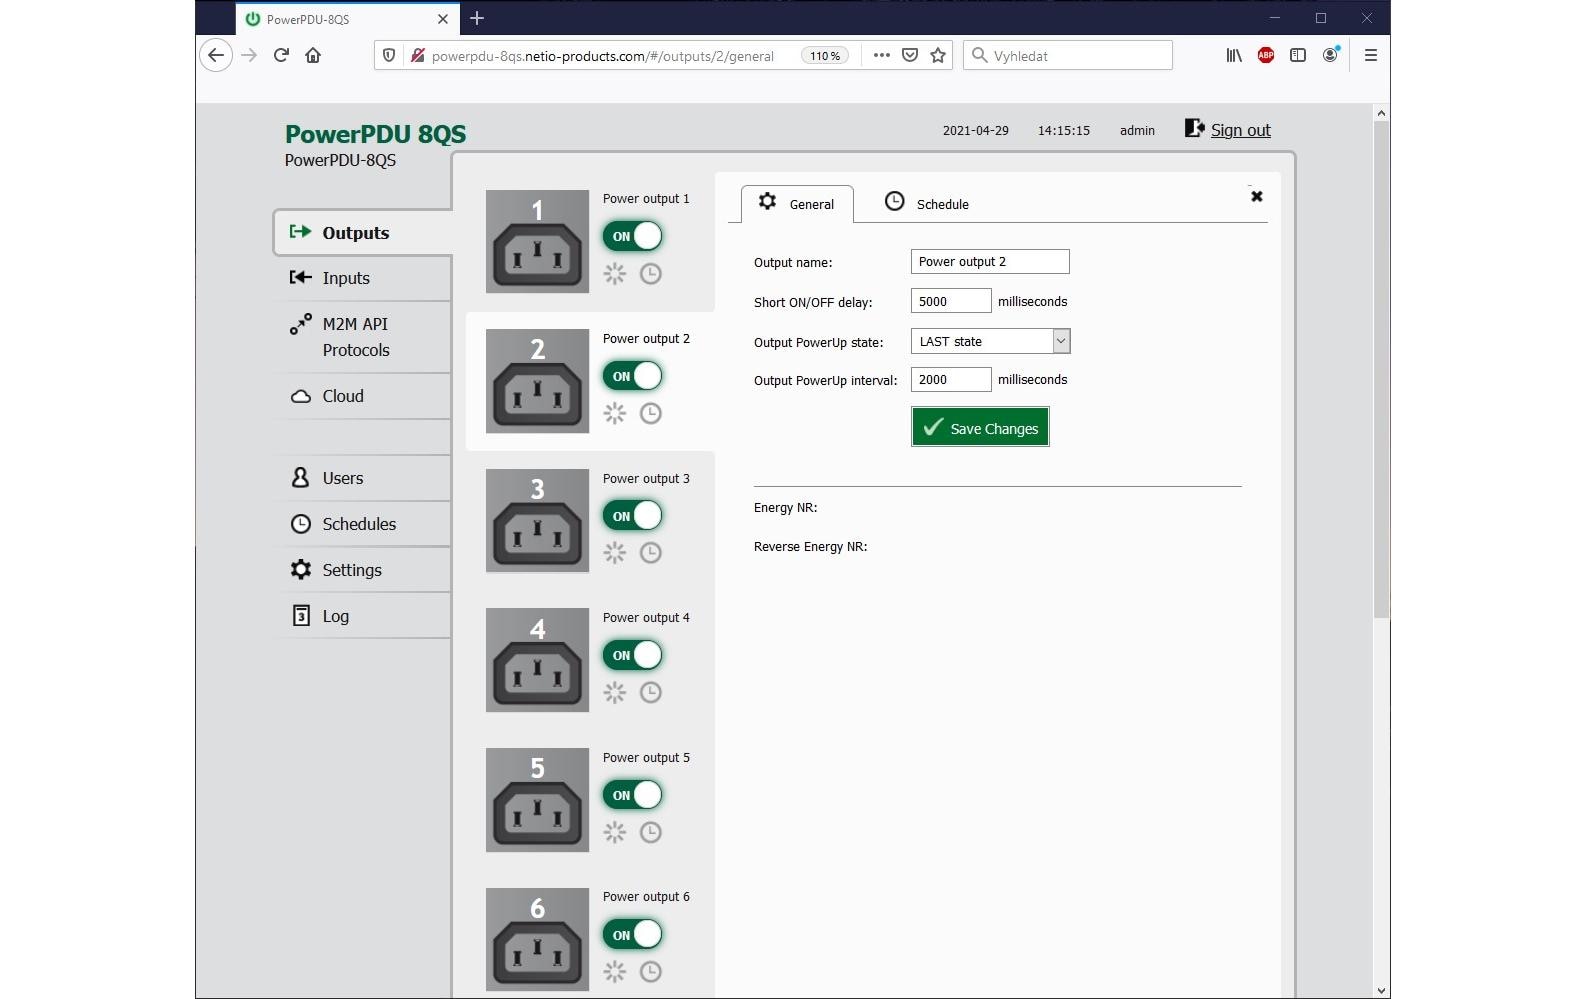
Task: Click the bookmark star icon in address bar
Action: [x=938, y=56]
